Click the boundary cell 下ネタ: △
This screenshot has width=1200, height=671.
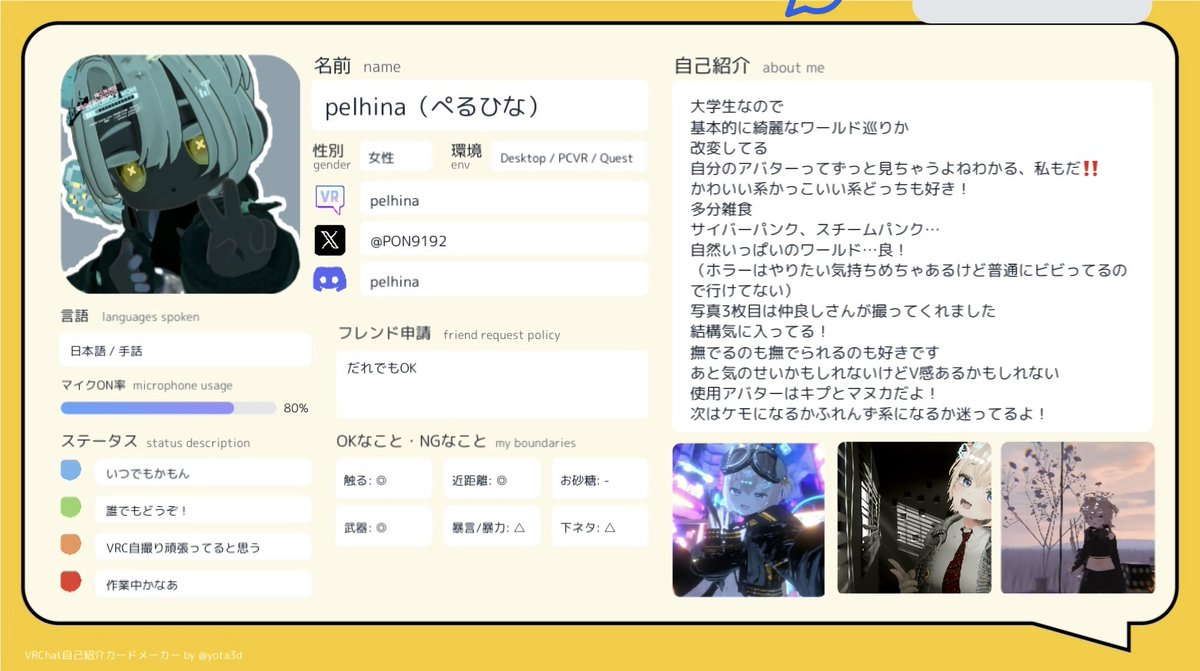point(599,526)
